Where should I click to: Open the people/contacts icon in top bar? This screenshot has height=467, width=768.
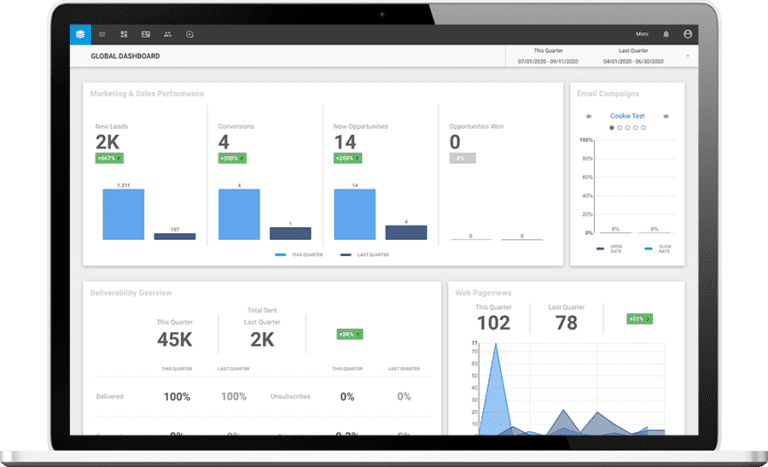[168, 34]
